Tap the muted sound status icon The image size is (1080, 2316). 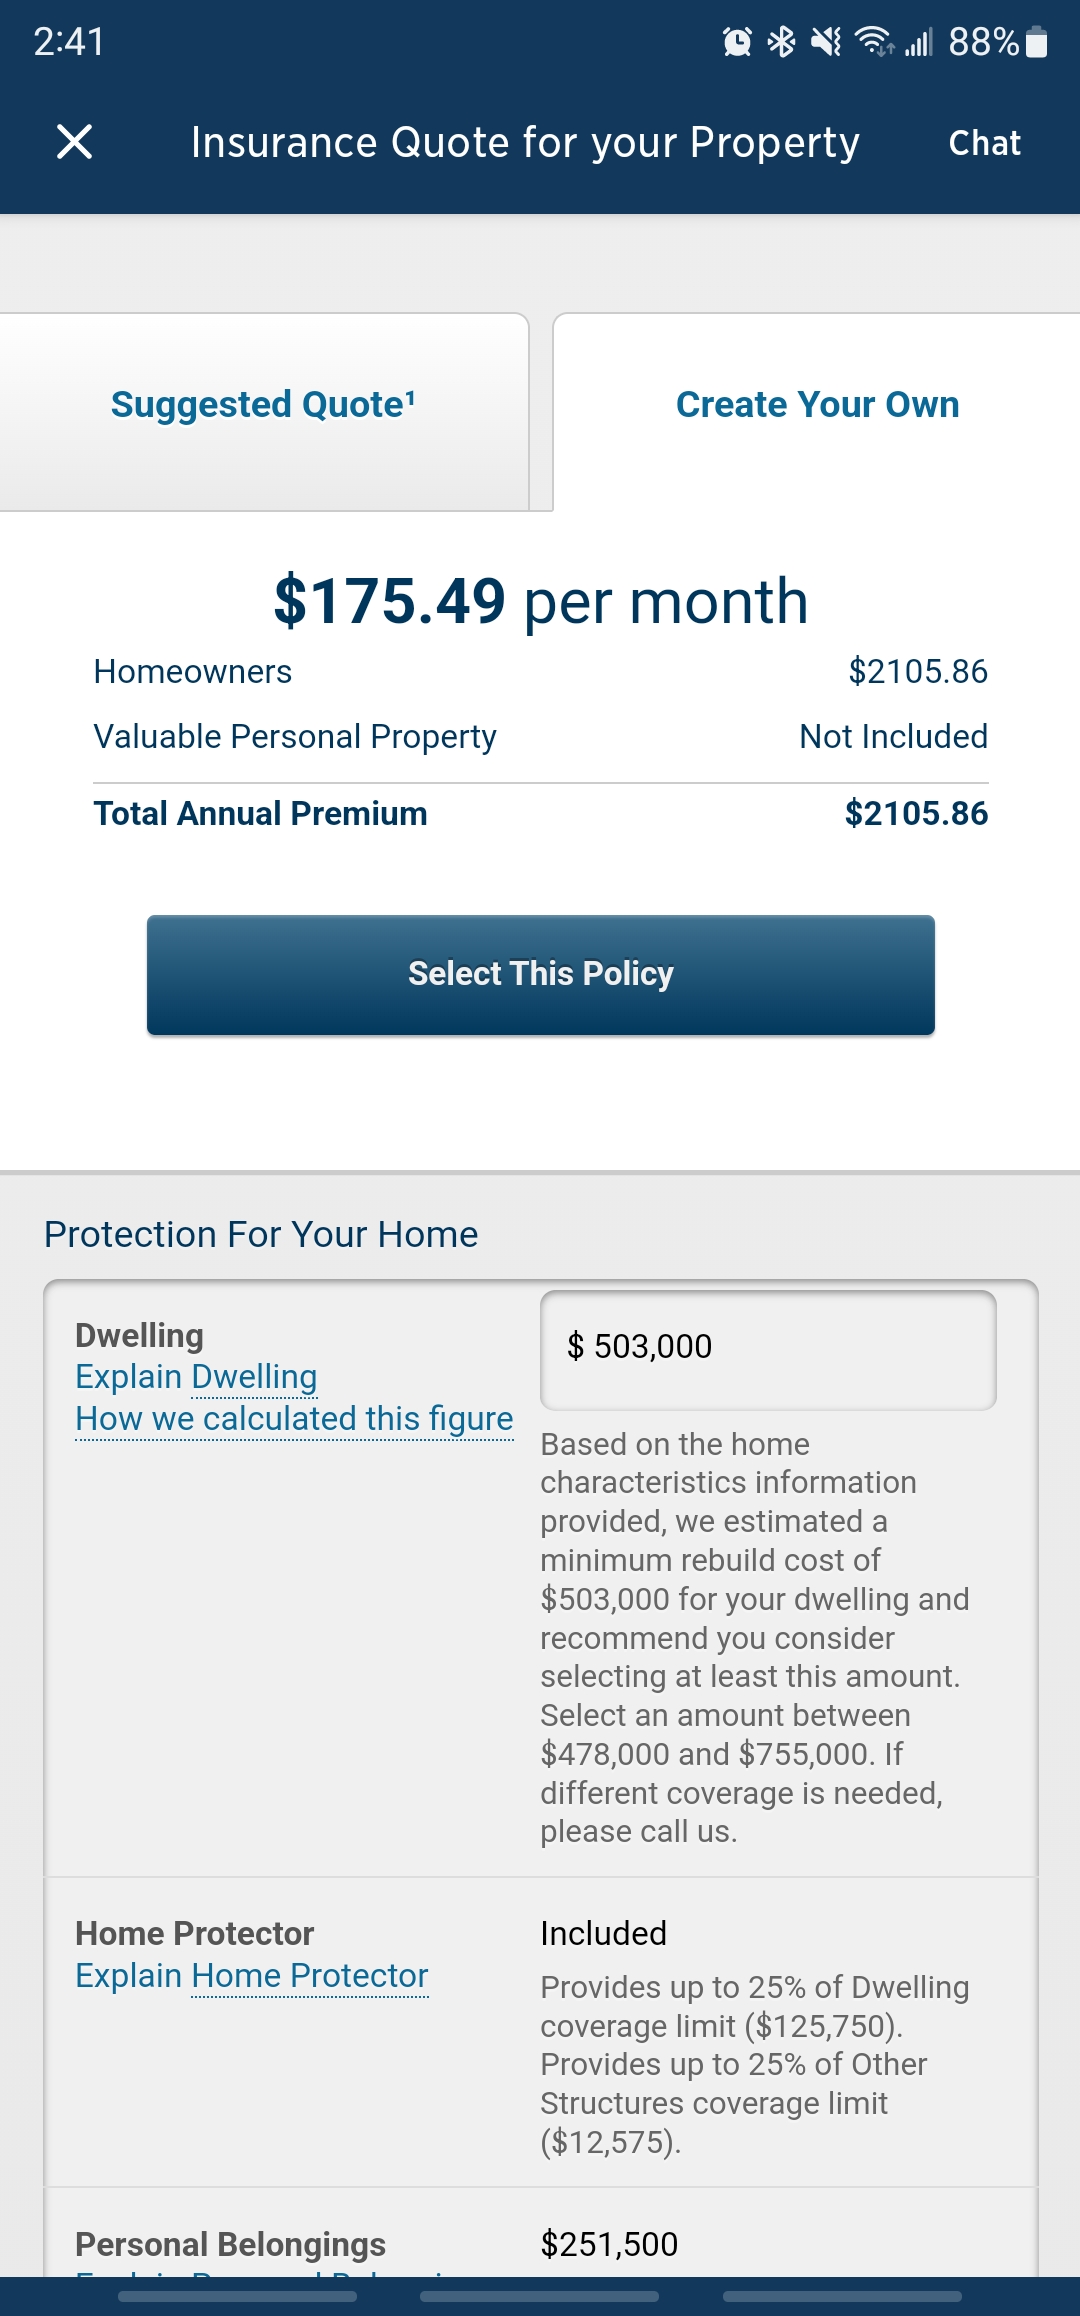[x=826, y=42]
